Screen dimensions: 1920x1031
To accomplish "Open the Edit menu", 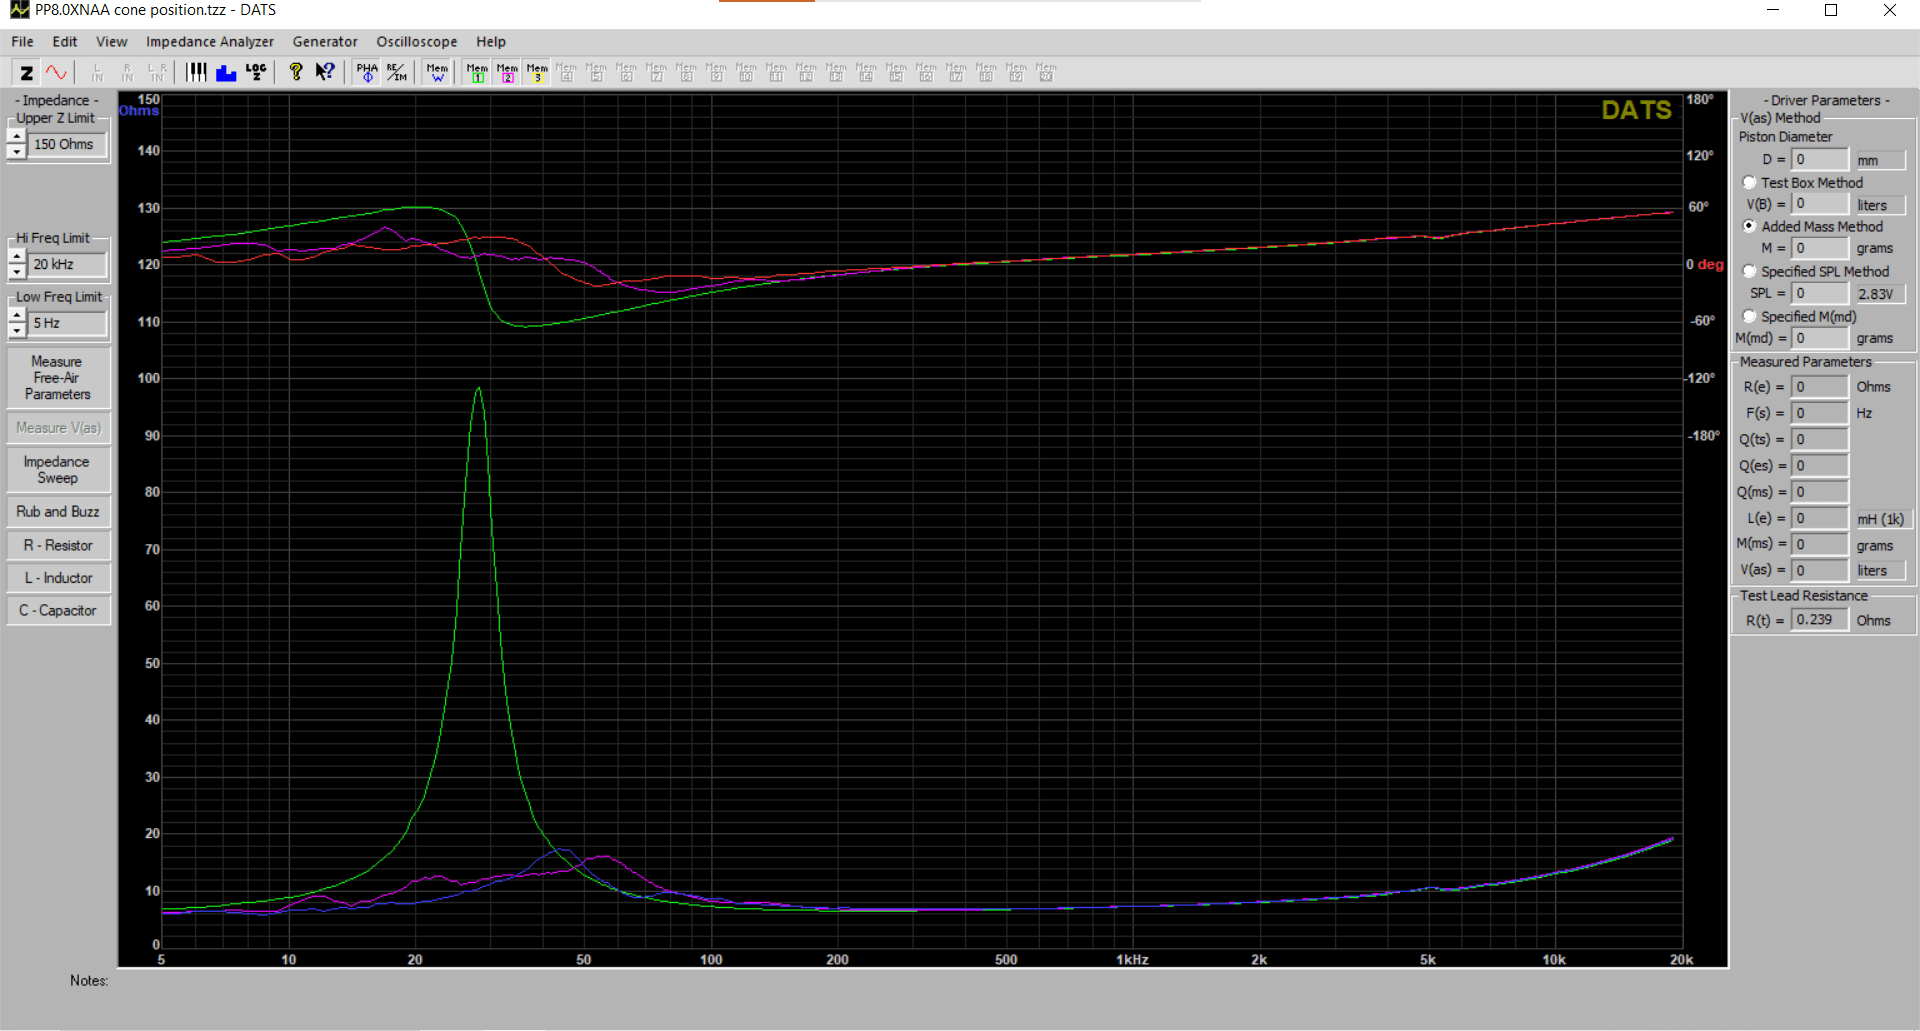I will (x=65, y=42).
